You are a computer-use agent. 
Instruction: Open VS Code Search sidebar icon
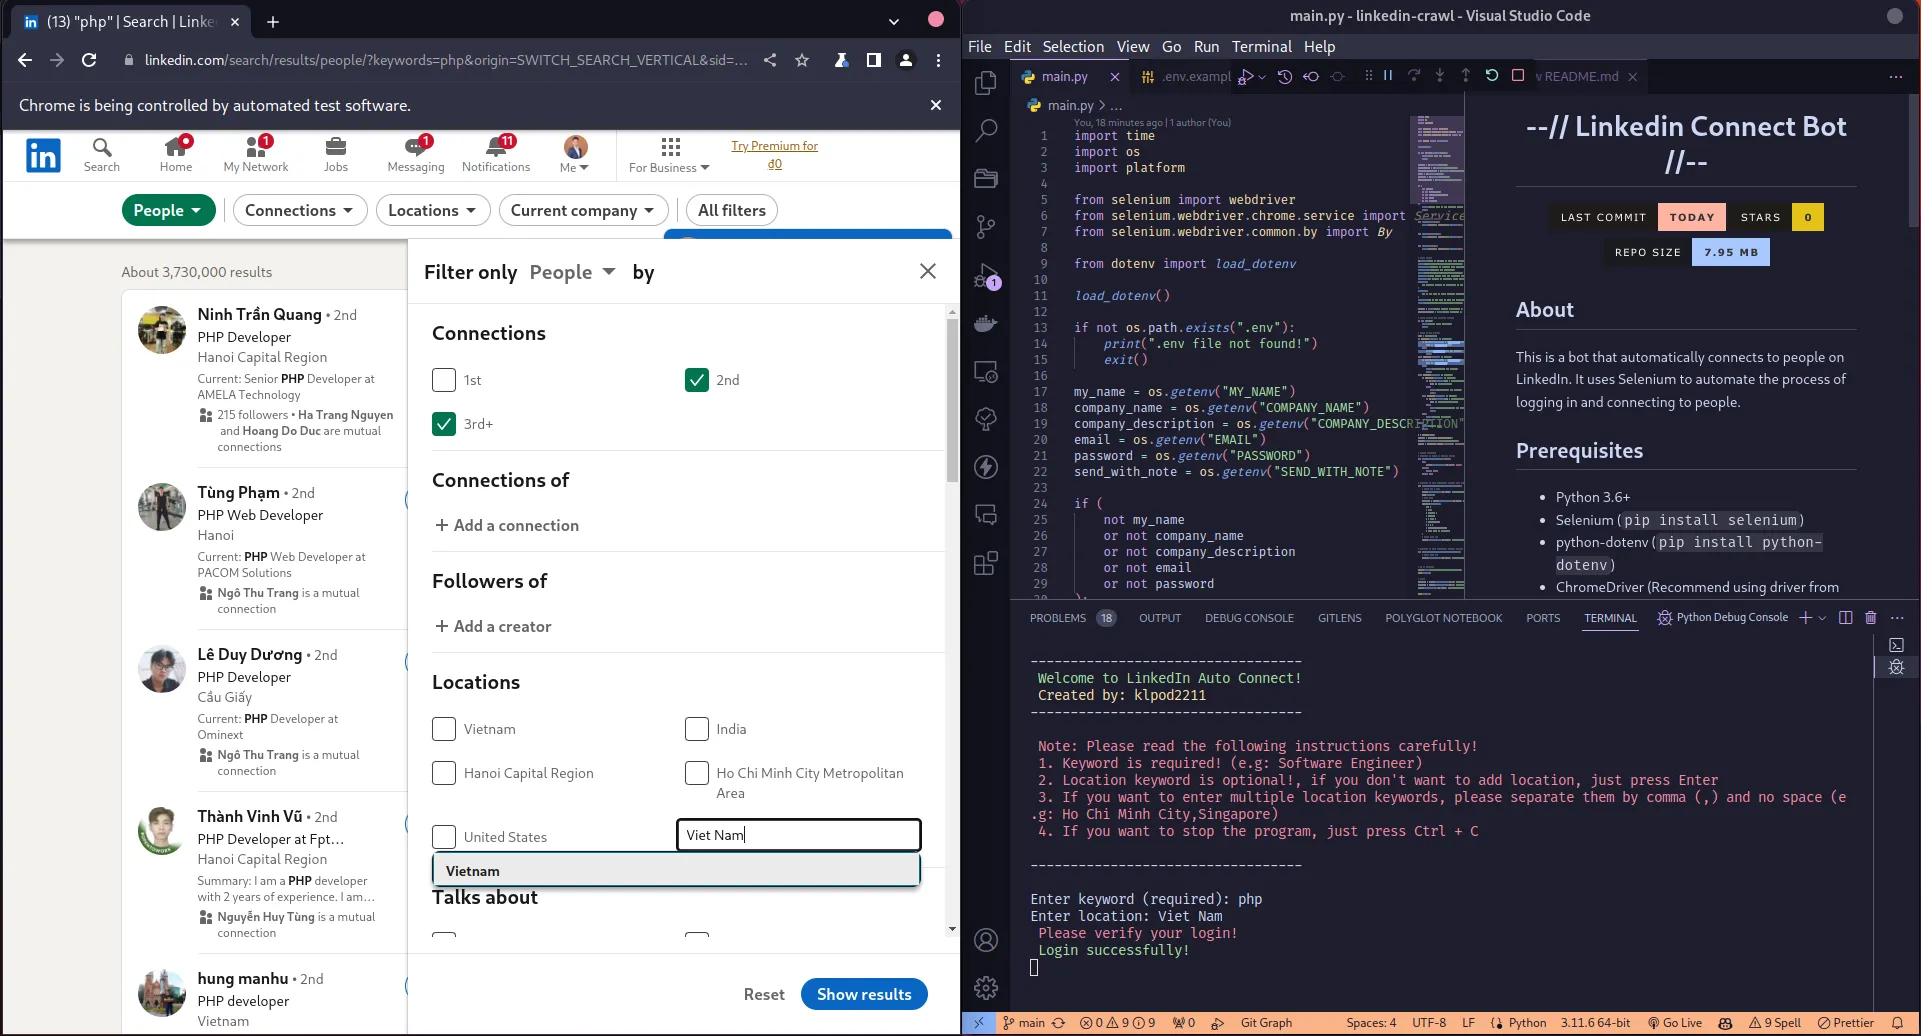(986, 130)
